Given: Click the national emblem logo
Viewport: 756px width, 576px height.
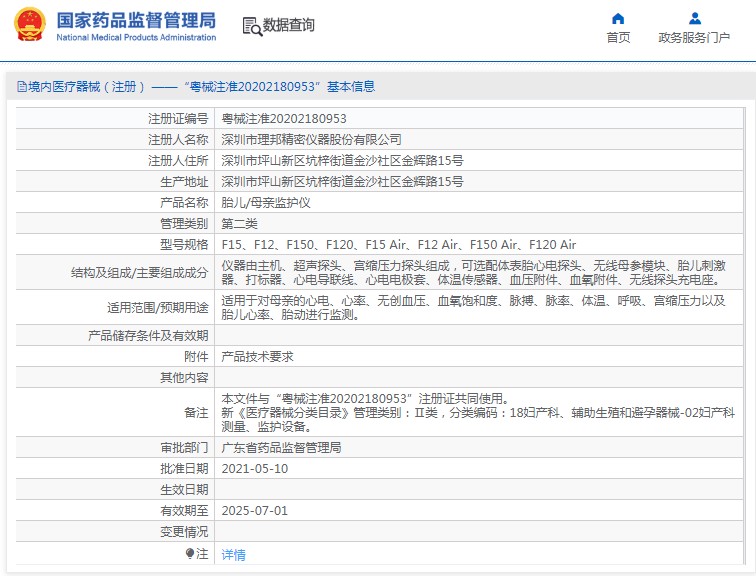Looking at the screenshot, I should (30, 25).
